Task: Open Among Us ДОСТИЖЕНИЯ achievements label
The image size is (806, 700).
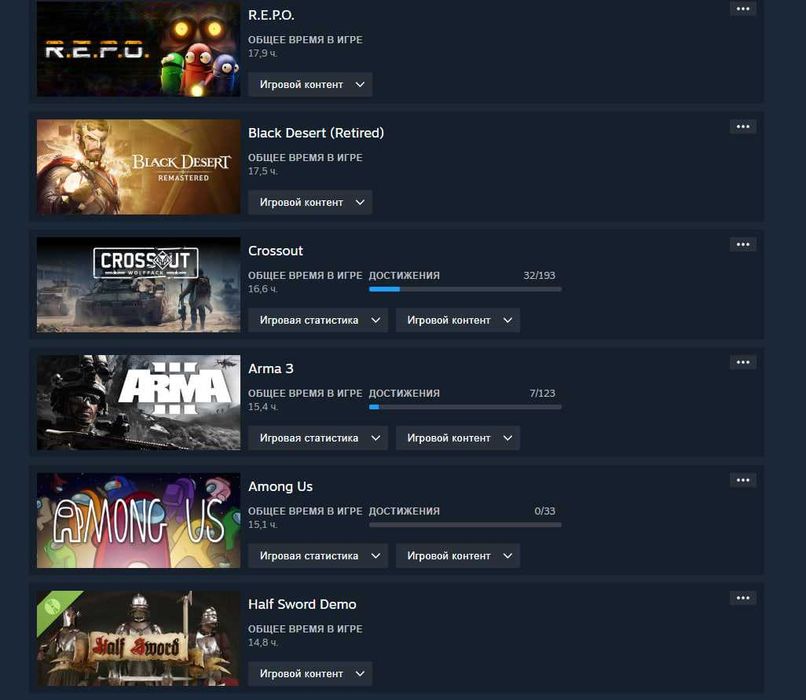Action: 404,511
